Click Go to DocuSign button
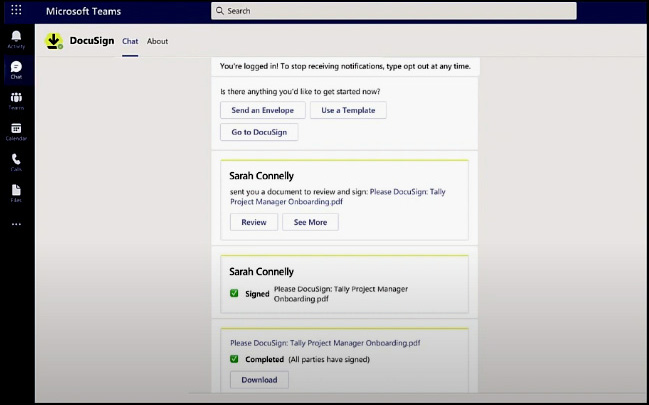Viewport: 649px width, 405px height. click(x=259, y=132)
